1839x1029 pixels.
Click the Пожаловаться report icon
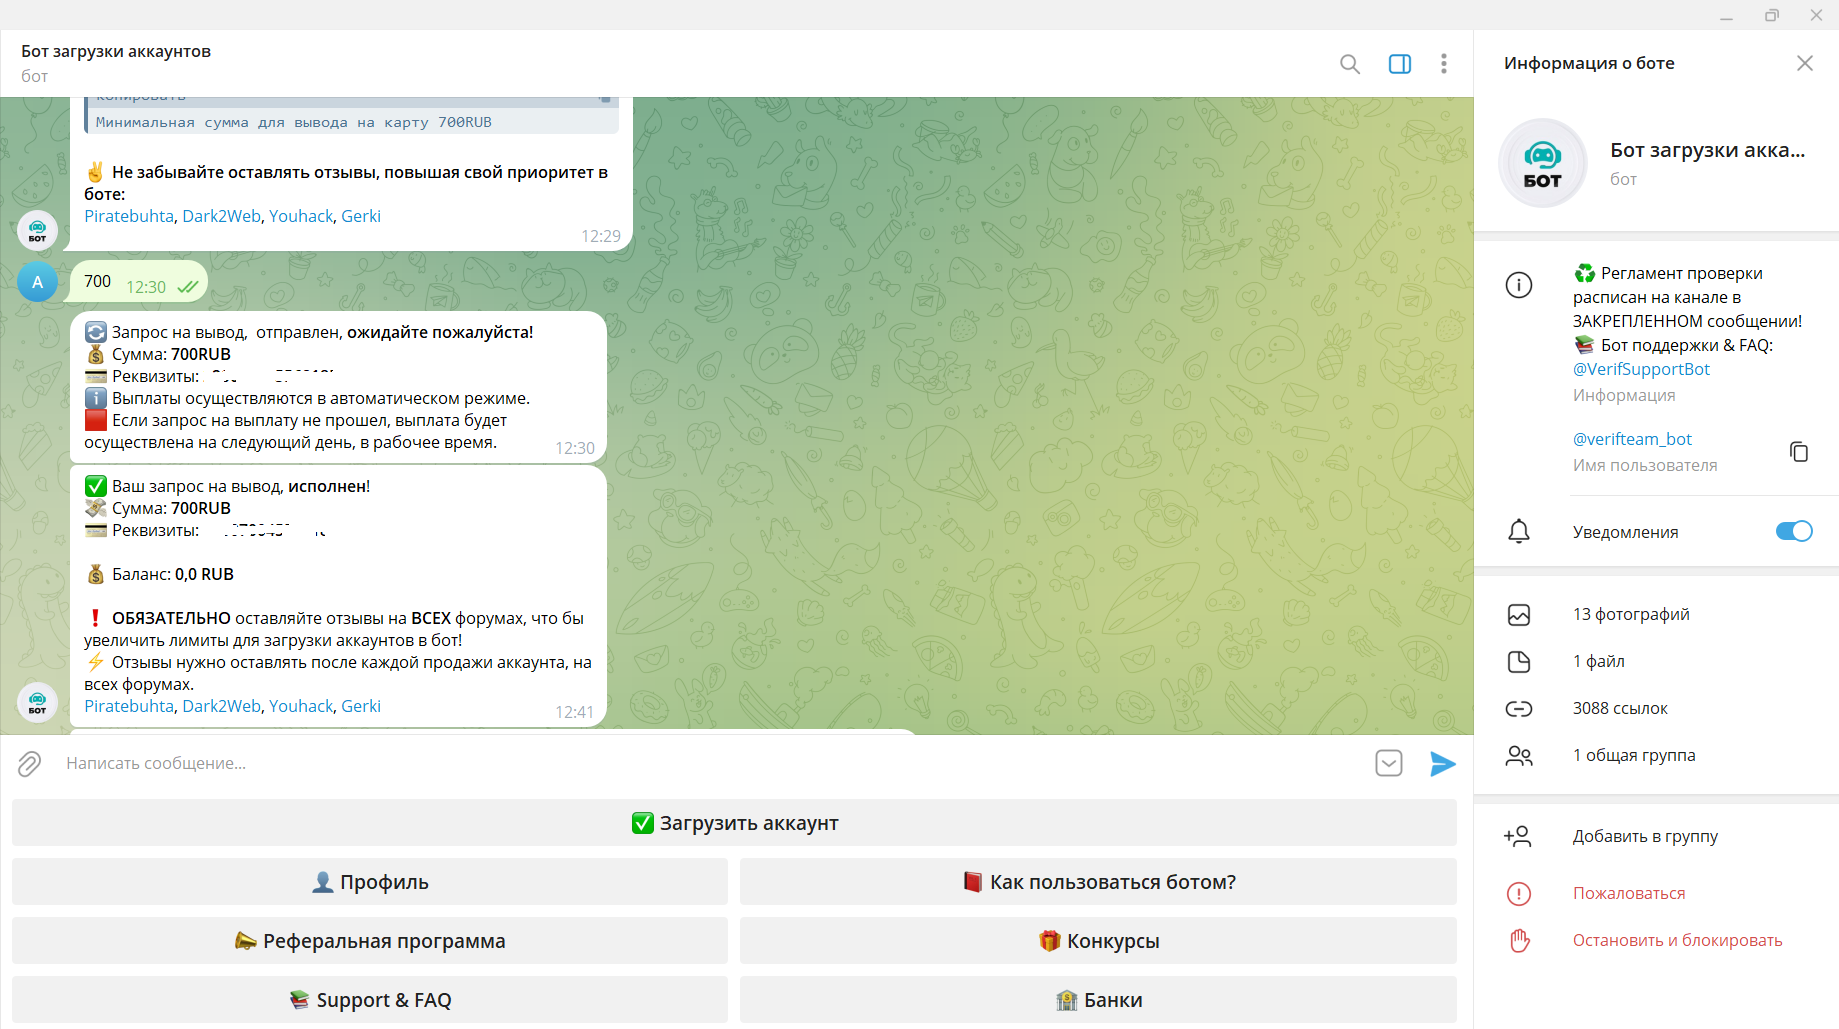(x=1518, y=893)
